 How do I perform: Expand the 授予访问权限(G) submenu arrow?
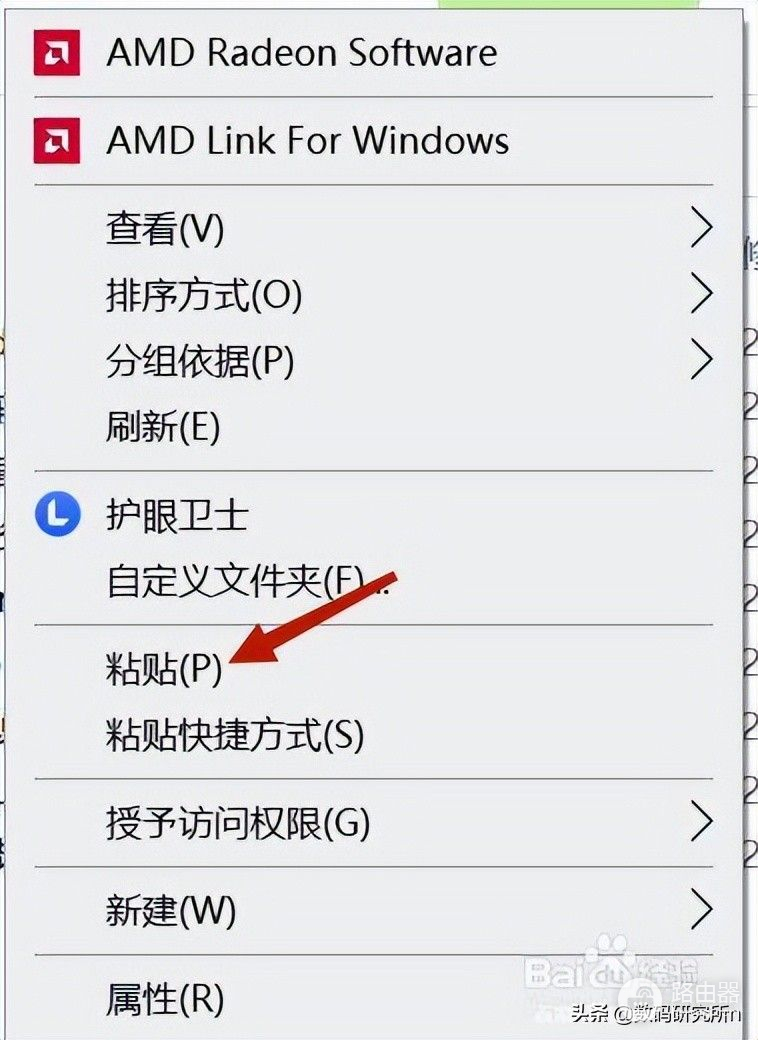coord(701,822)
